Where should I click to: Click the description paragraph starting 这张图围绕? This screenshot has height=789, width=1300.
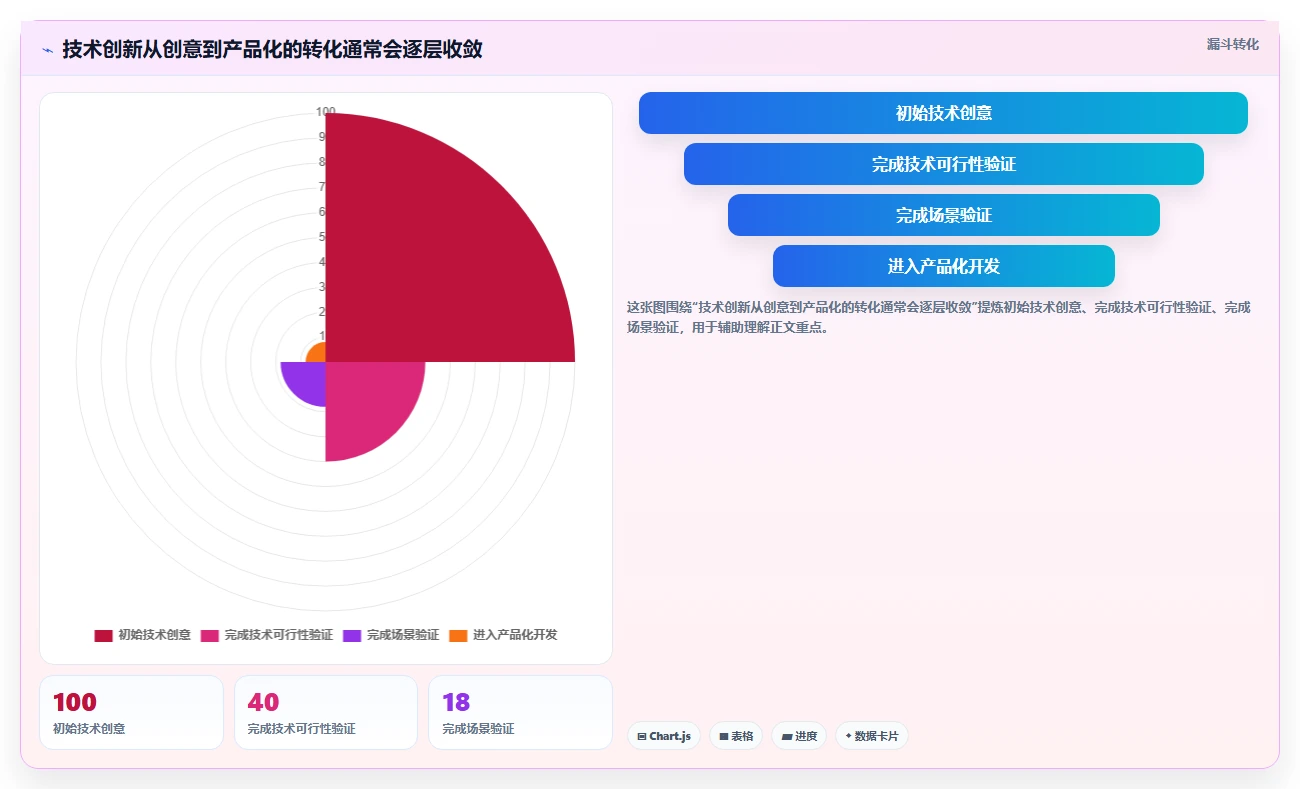tap(938, 317)
